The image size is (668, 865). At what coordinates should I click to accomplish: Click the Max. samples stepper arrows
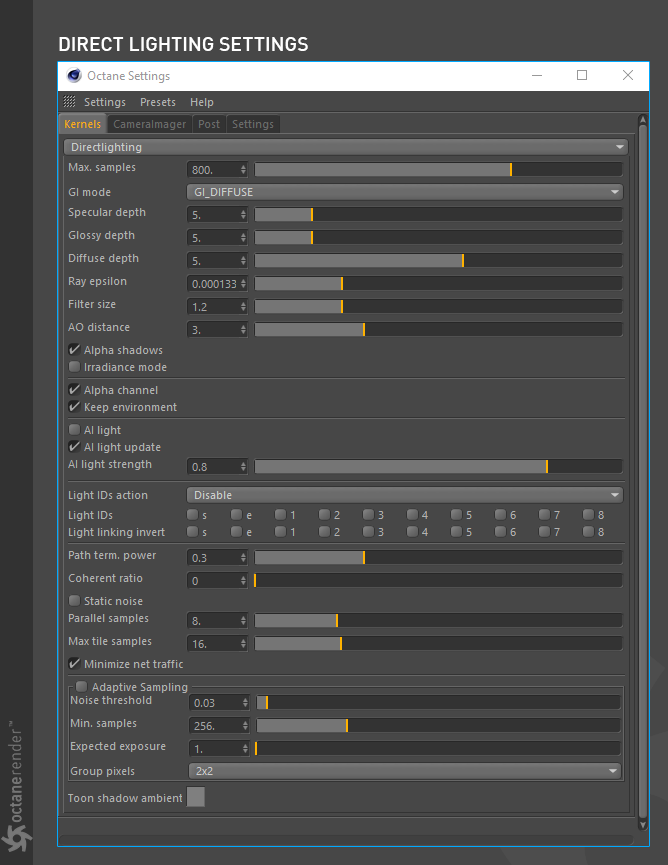(243, 170)
